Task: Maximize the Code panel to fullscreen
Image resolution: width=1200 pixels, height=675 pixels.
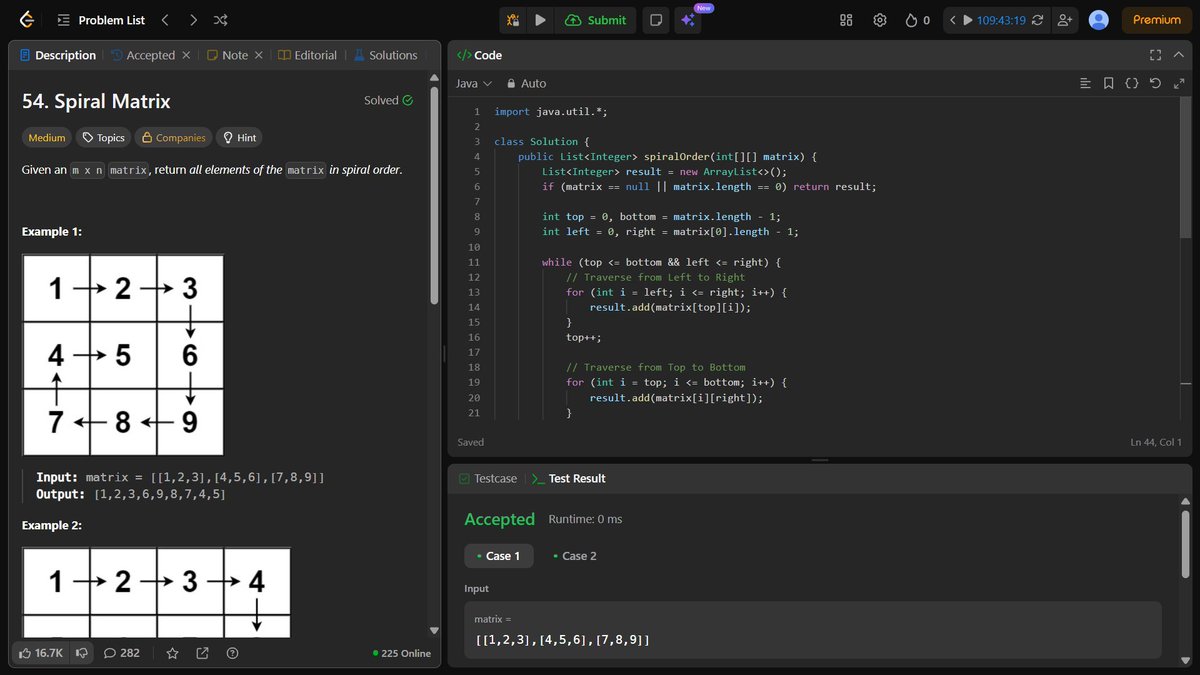Action: tap(1155, 55)
